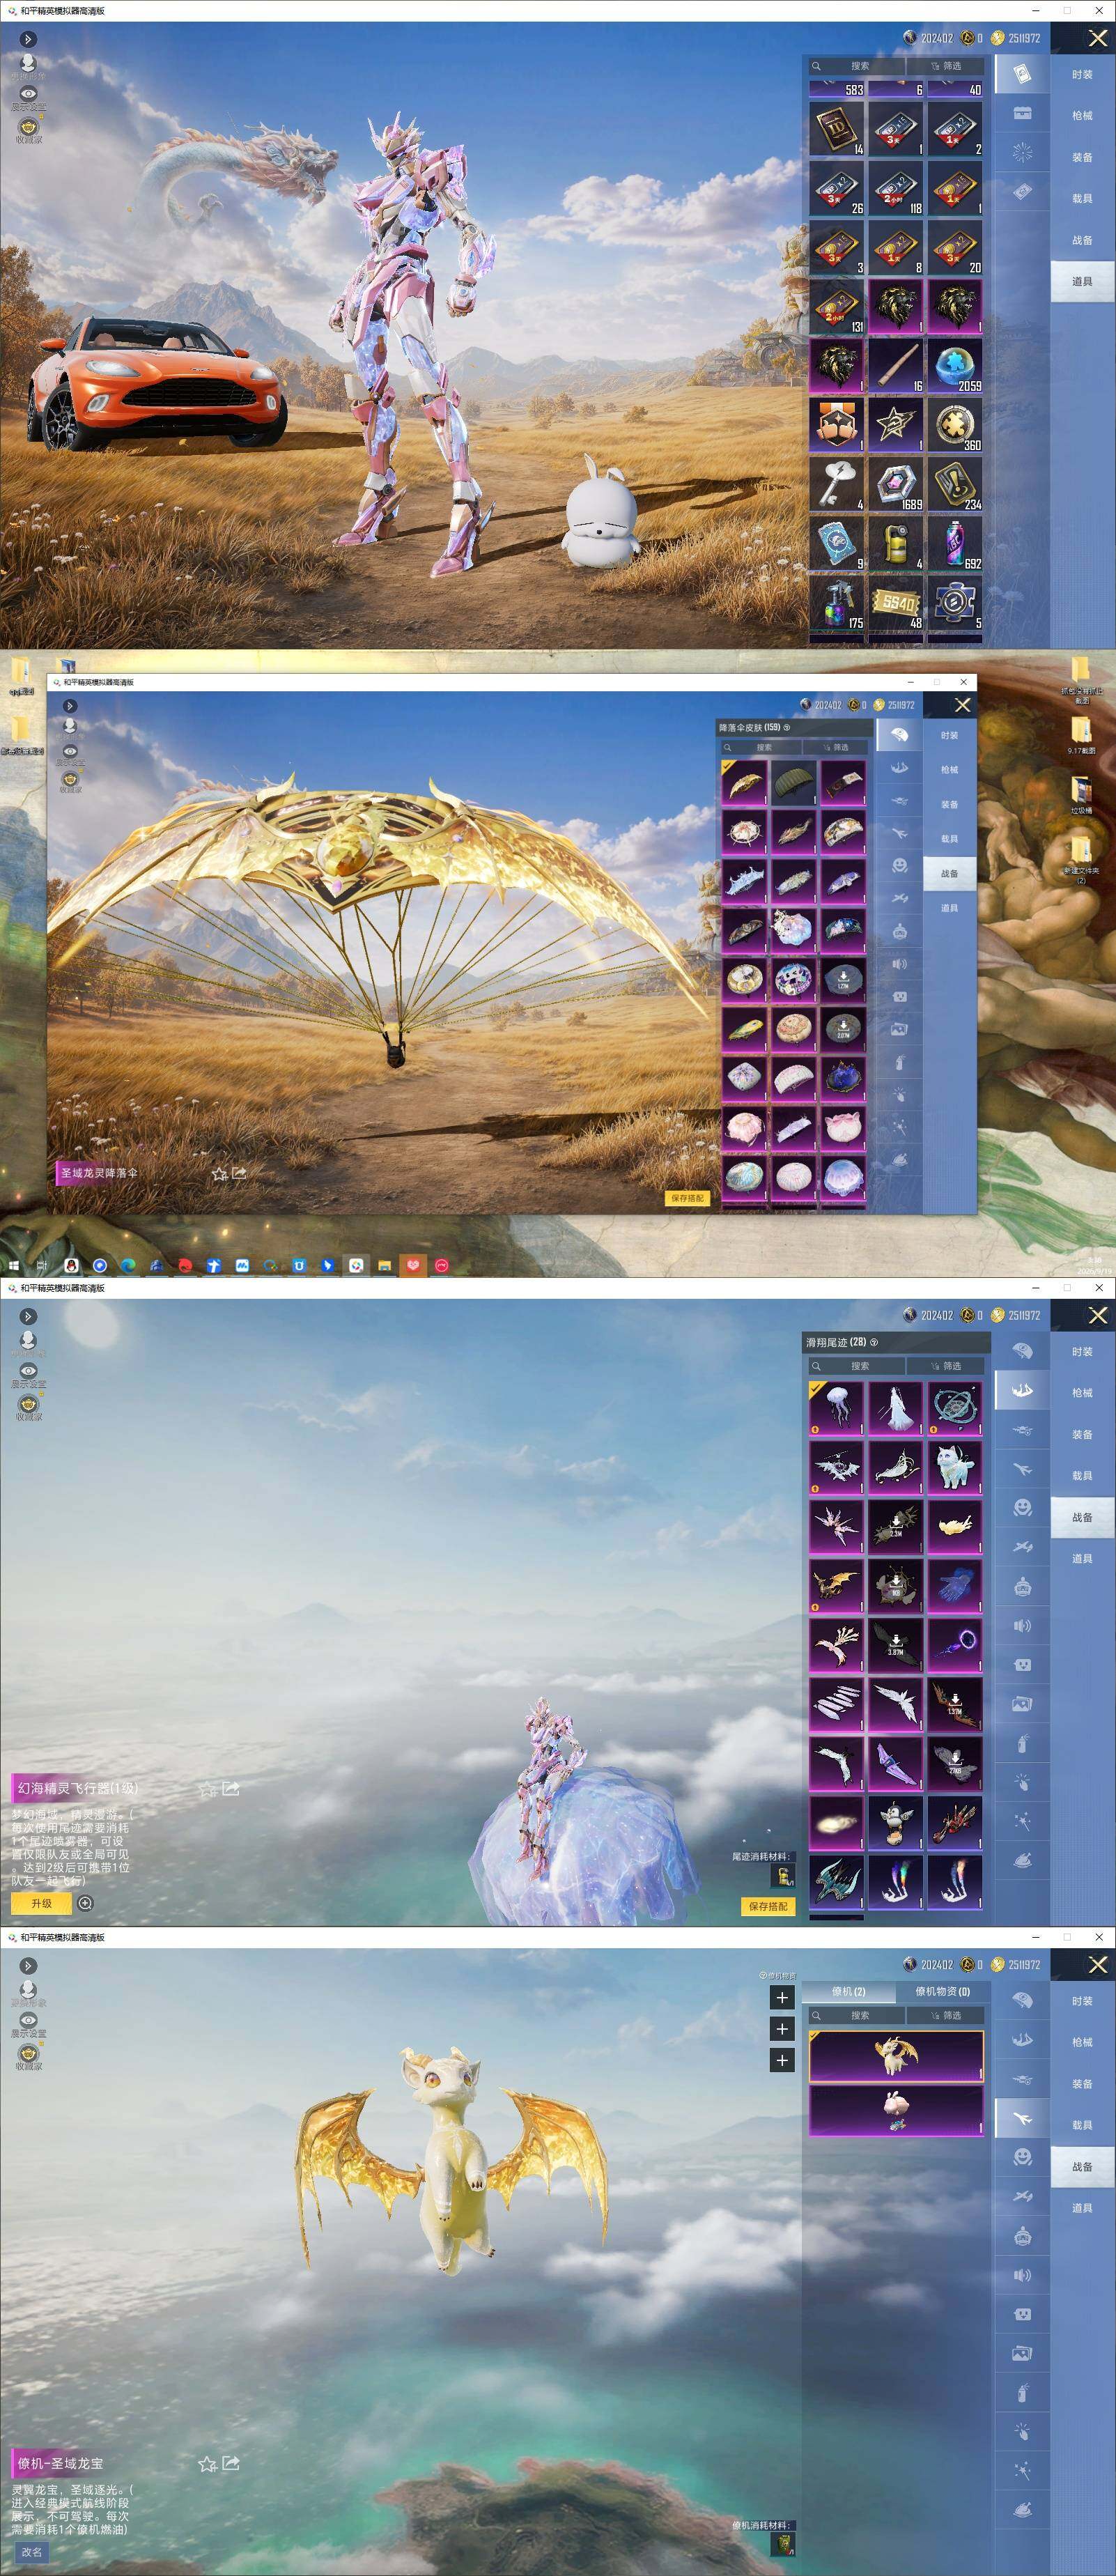Screen dimensions: 1116x2576
Task: Select the white cat glide trail item
Action: 954,1467
